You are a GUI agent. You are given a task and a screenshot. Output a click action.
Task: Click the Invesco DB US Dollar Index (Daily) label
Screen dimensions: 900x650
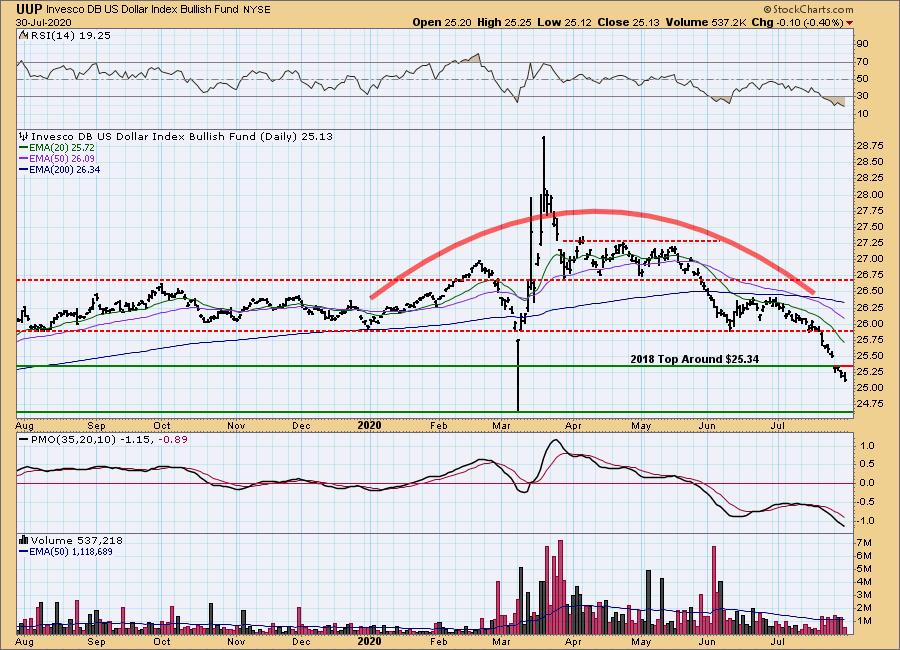click(x=181, y=136)
